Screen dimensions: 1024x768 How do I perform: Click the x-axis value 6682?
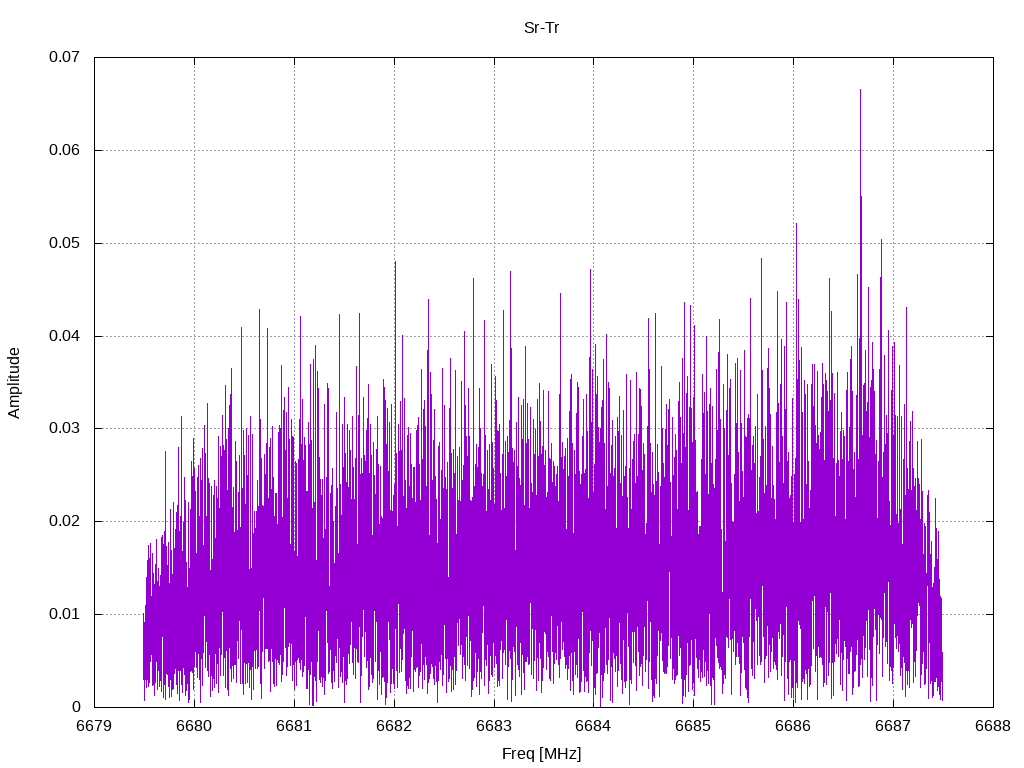394,726
